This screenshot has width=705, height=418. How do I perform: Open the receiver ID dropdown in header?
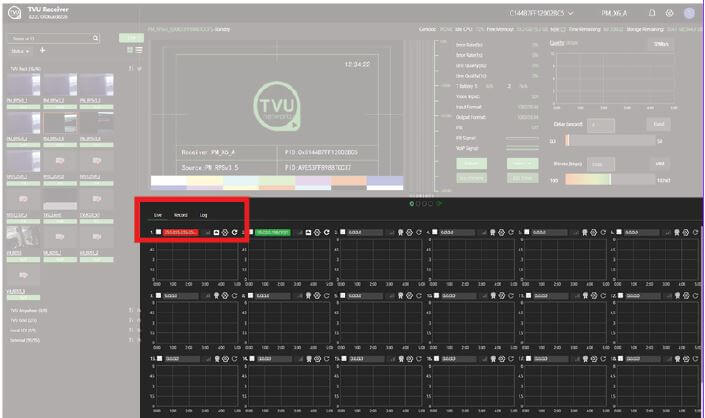coord(541,13)
